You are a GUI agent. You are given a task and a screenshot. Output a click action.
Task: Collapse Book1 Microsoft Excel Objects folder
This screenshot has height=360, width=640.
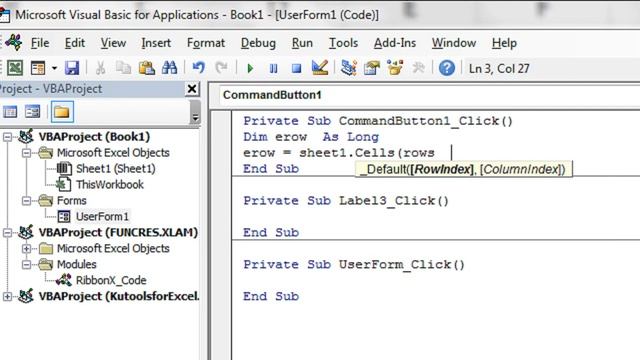[27, 153]
